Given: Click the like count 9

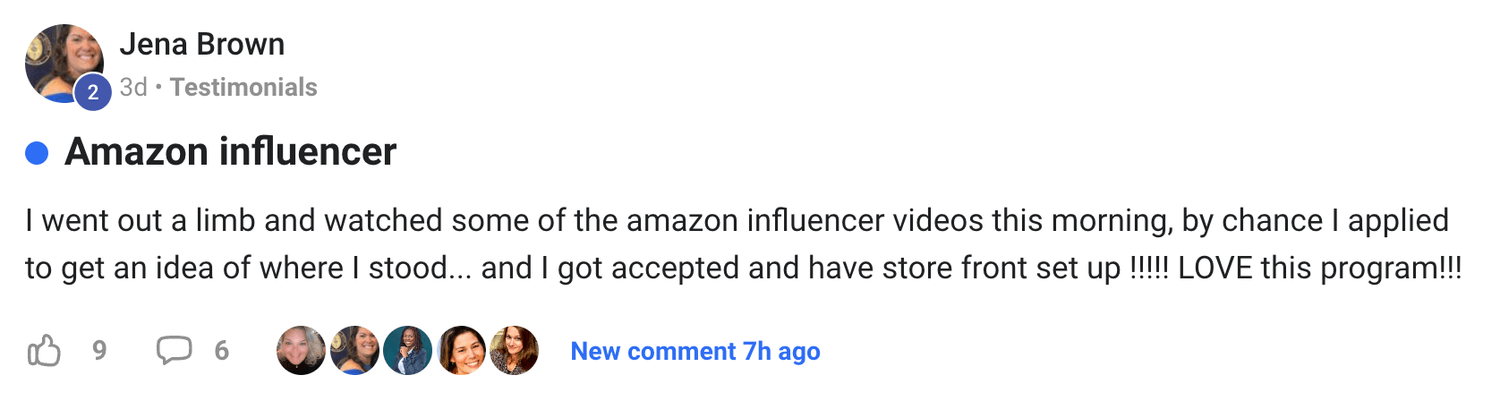Looking at the screenshot, I should [x=99, y=351].
